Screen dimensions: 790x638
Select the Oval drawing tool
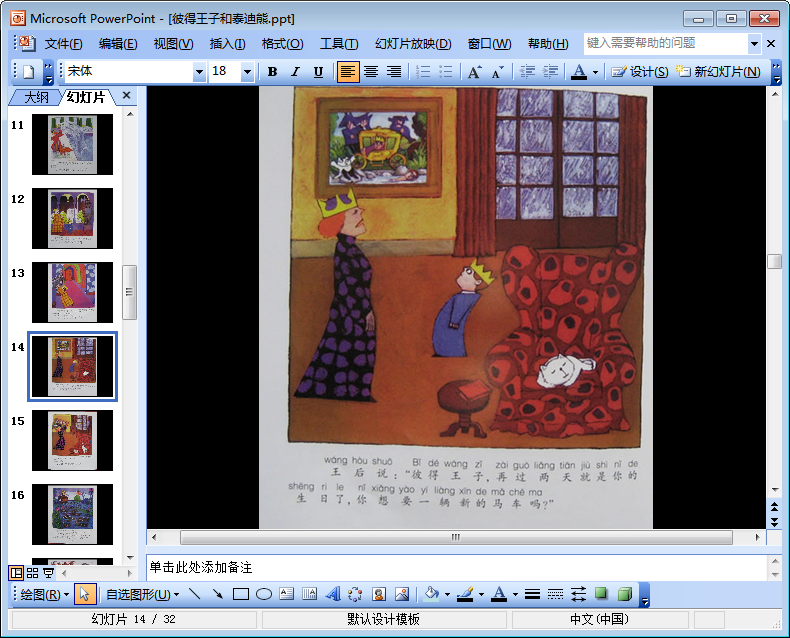coord(264,595)
